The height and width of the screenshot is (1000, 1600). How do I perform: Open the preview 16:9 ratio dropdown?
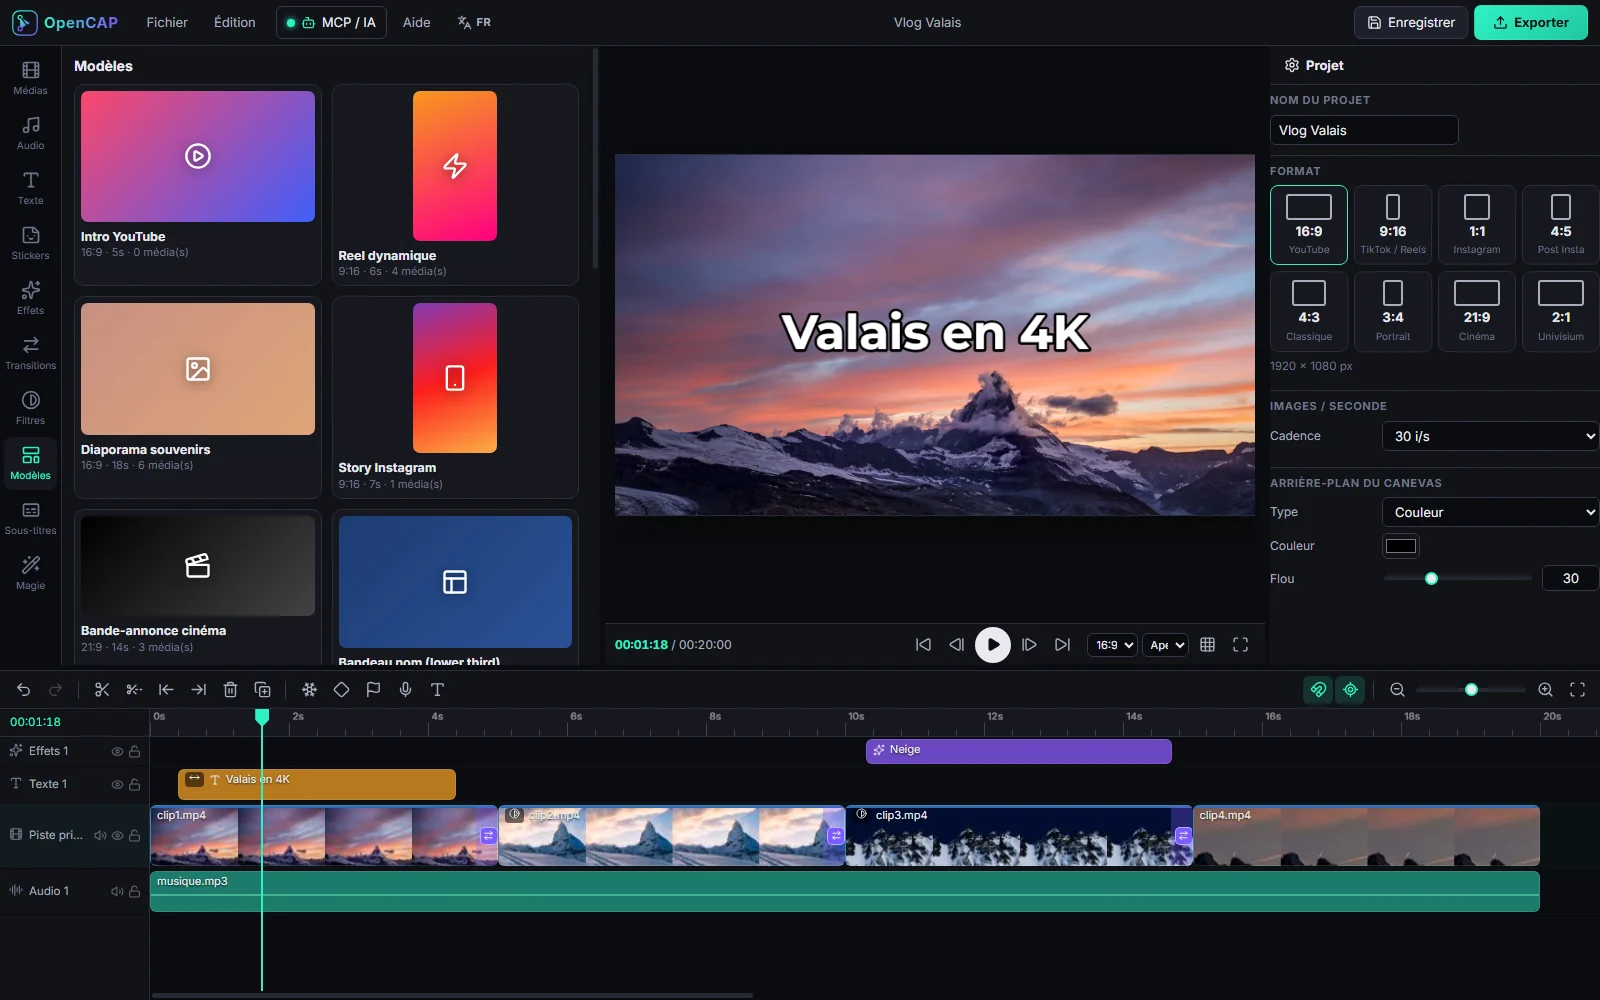click(x=1112, y=645)
